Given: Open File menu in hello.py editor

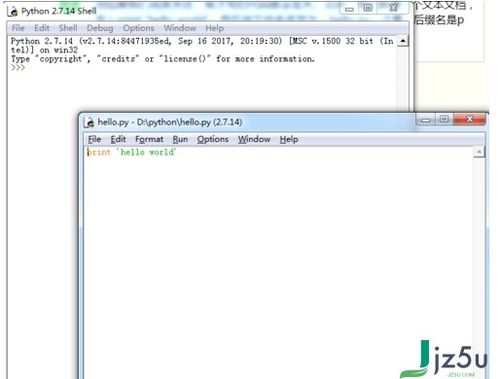Looking at the screenshot, I should tap(94, 139).
